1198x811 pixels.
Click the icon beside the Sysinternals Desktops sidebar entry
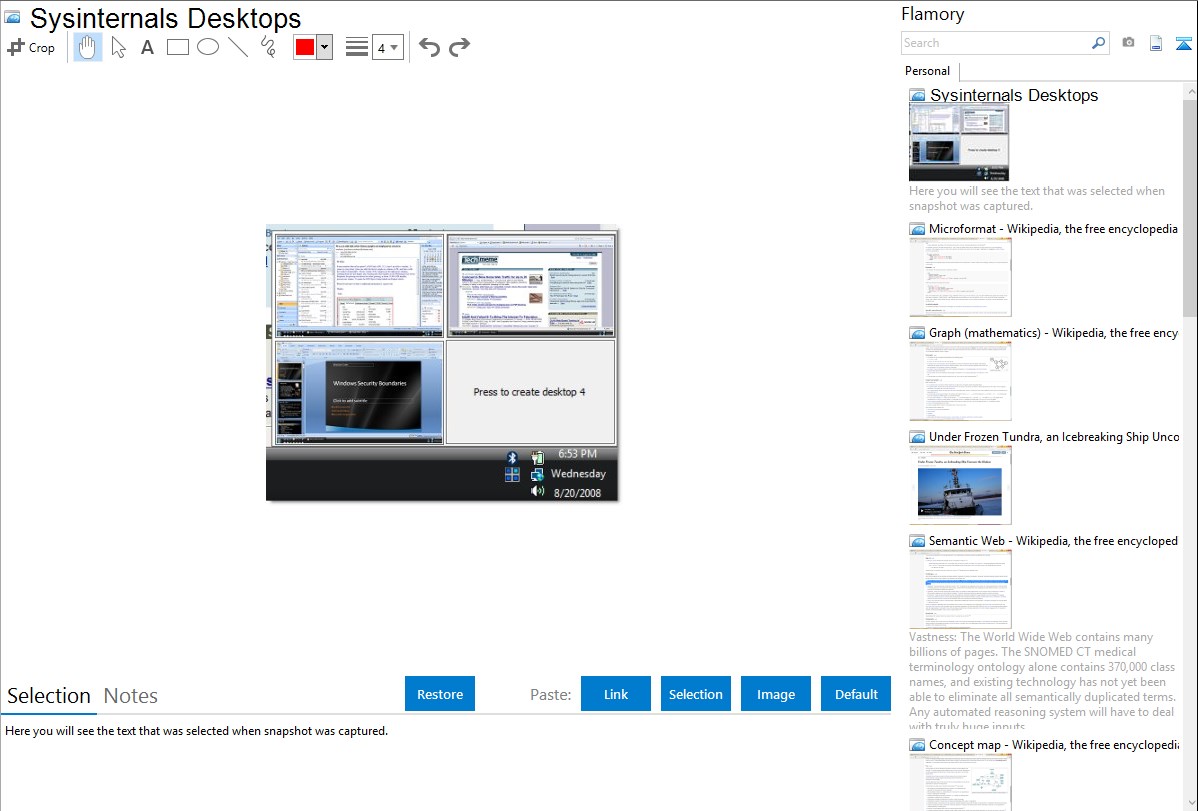917,96
